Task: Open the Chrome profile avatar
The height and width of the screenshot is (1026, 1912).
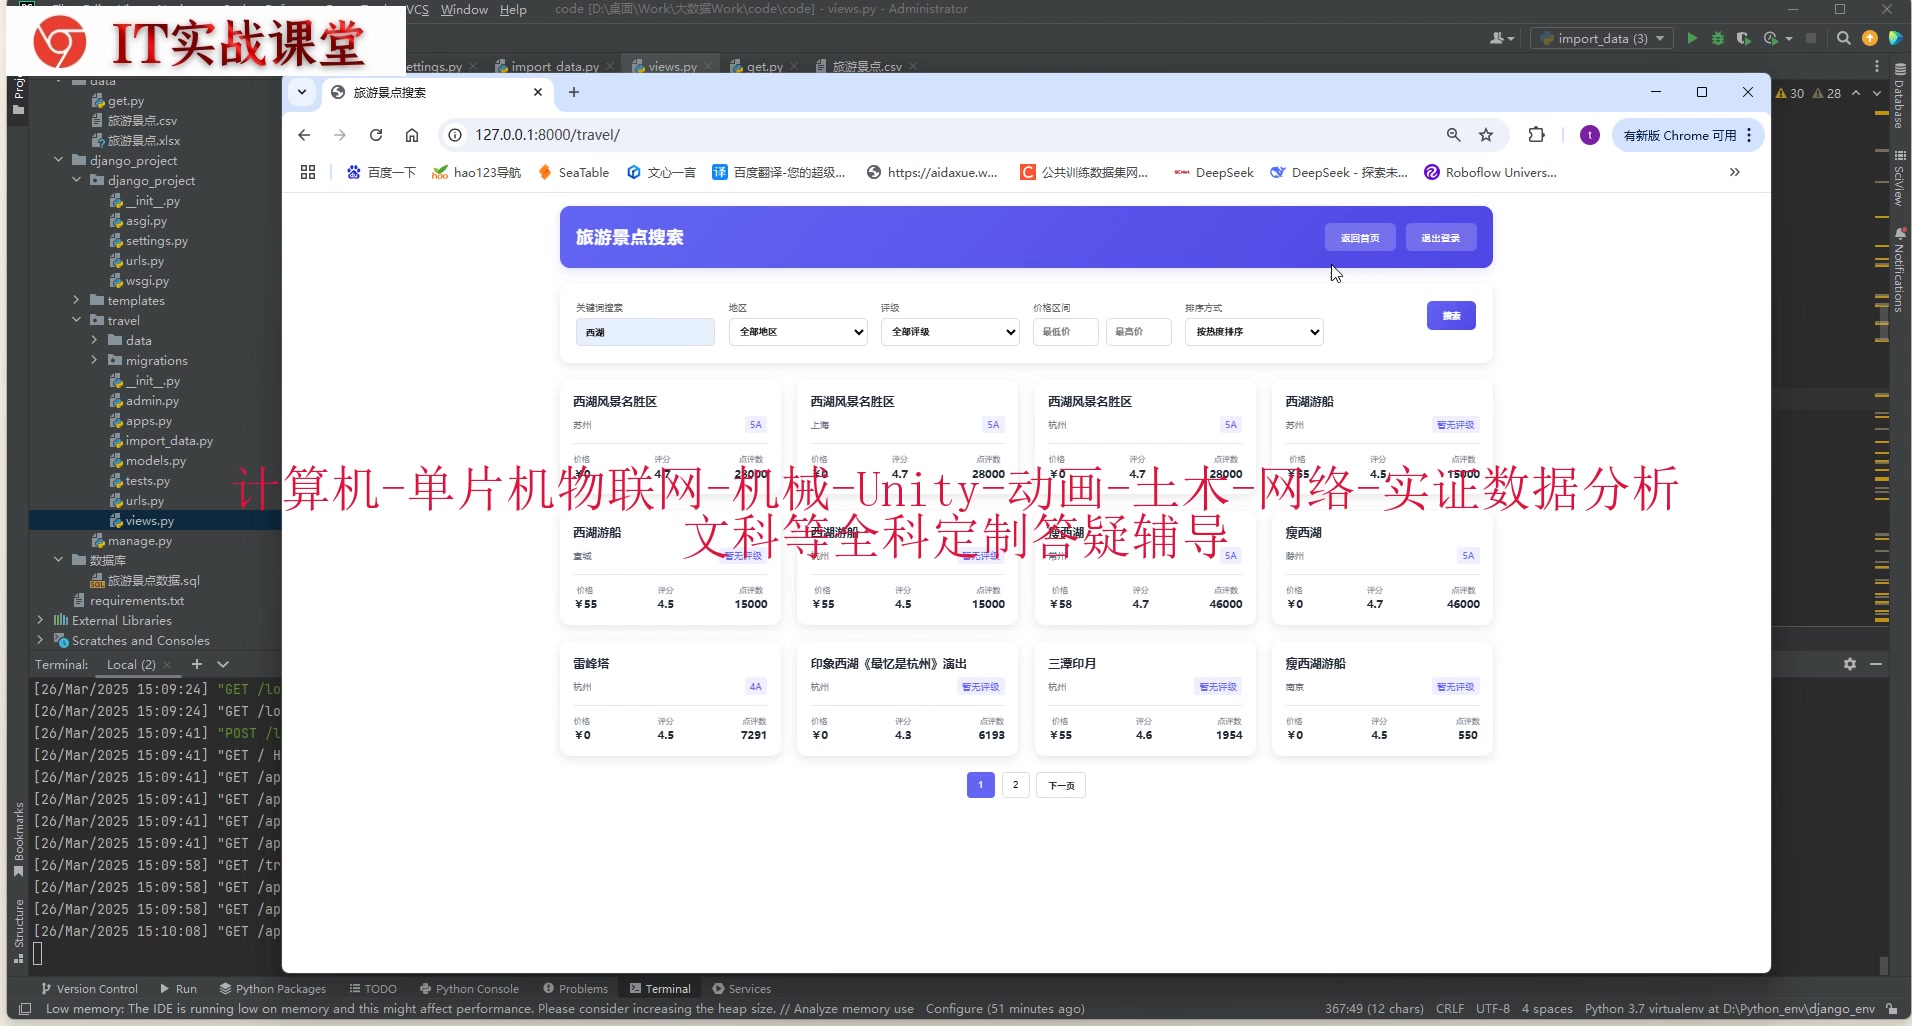Action: pos(1590,135)
